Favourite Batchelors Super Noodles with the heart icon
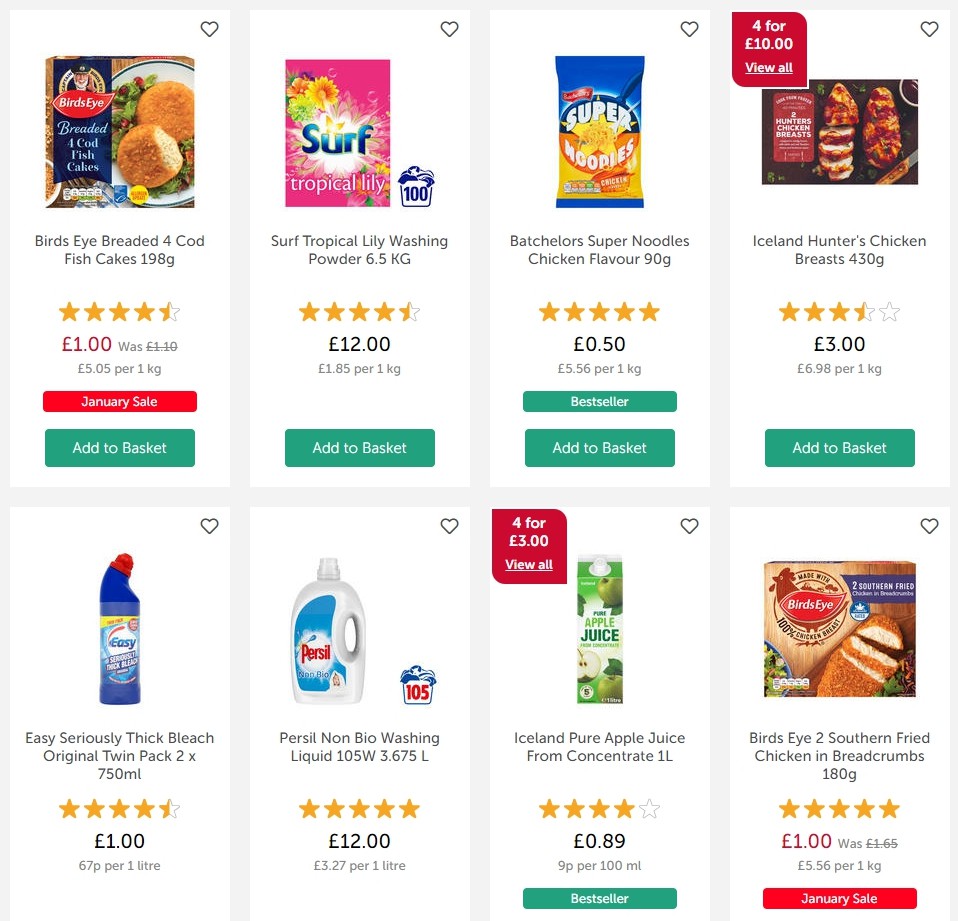Screen dimensions: 958x921 pos(689,29)
